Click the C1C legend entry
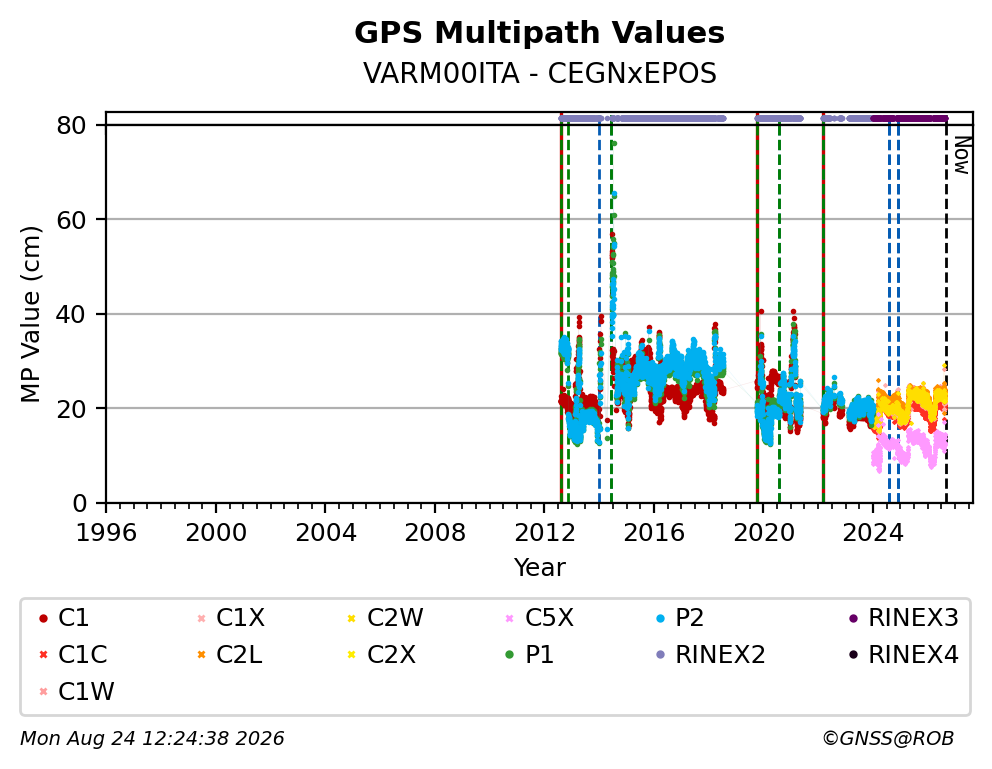The width and height of the screenshot is (992, 769). coord(73,655)
